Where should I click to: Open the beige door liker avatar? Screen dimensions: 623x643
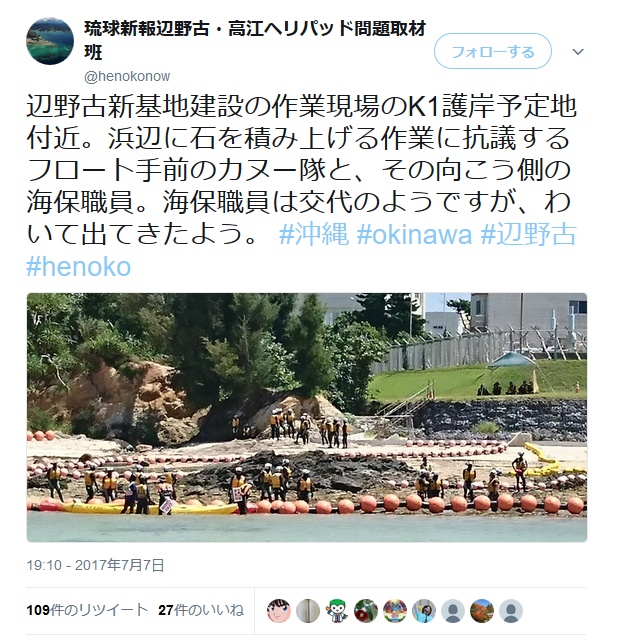point(308,611)
